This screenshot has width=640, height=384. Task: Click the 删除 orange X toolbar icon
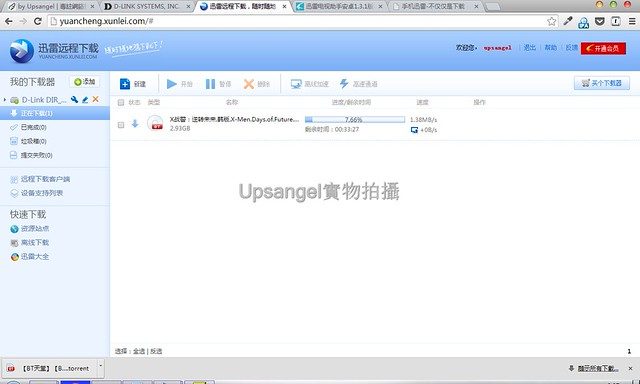pyautogui.click(x=249, y=84)
